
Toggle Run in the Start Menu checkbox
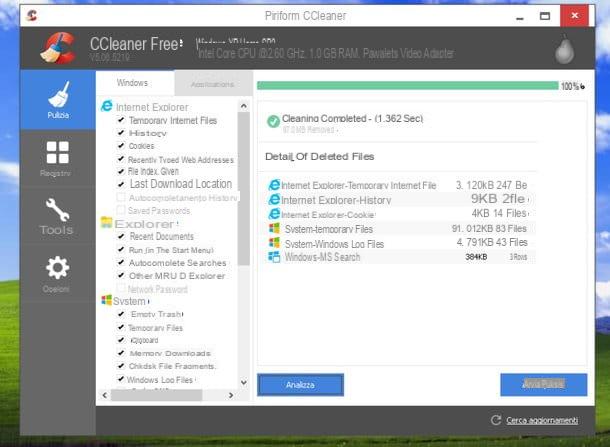point(121,249)
